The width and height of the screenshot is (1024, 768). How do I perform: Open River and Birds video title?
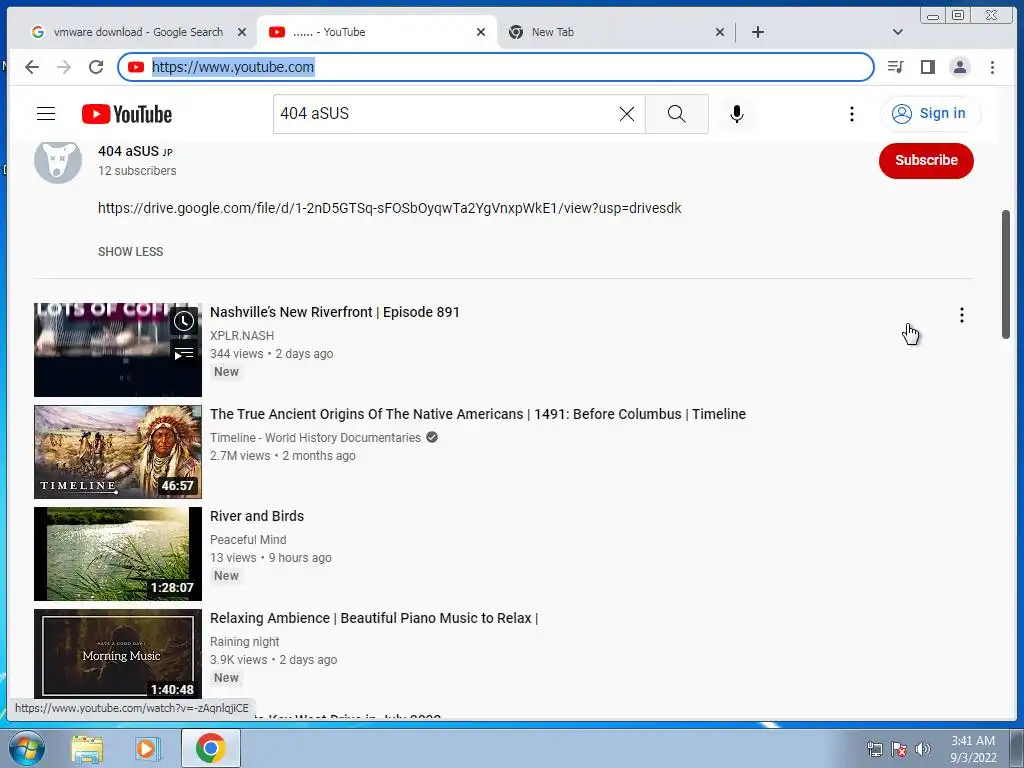point(257,516)
